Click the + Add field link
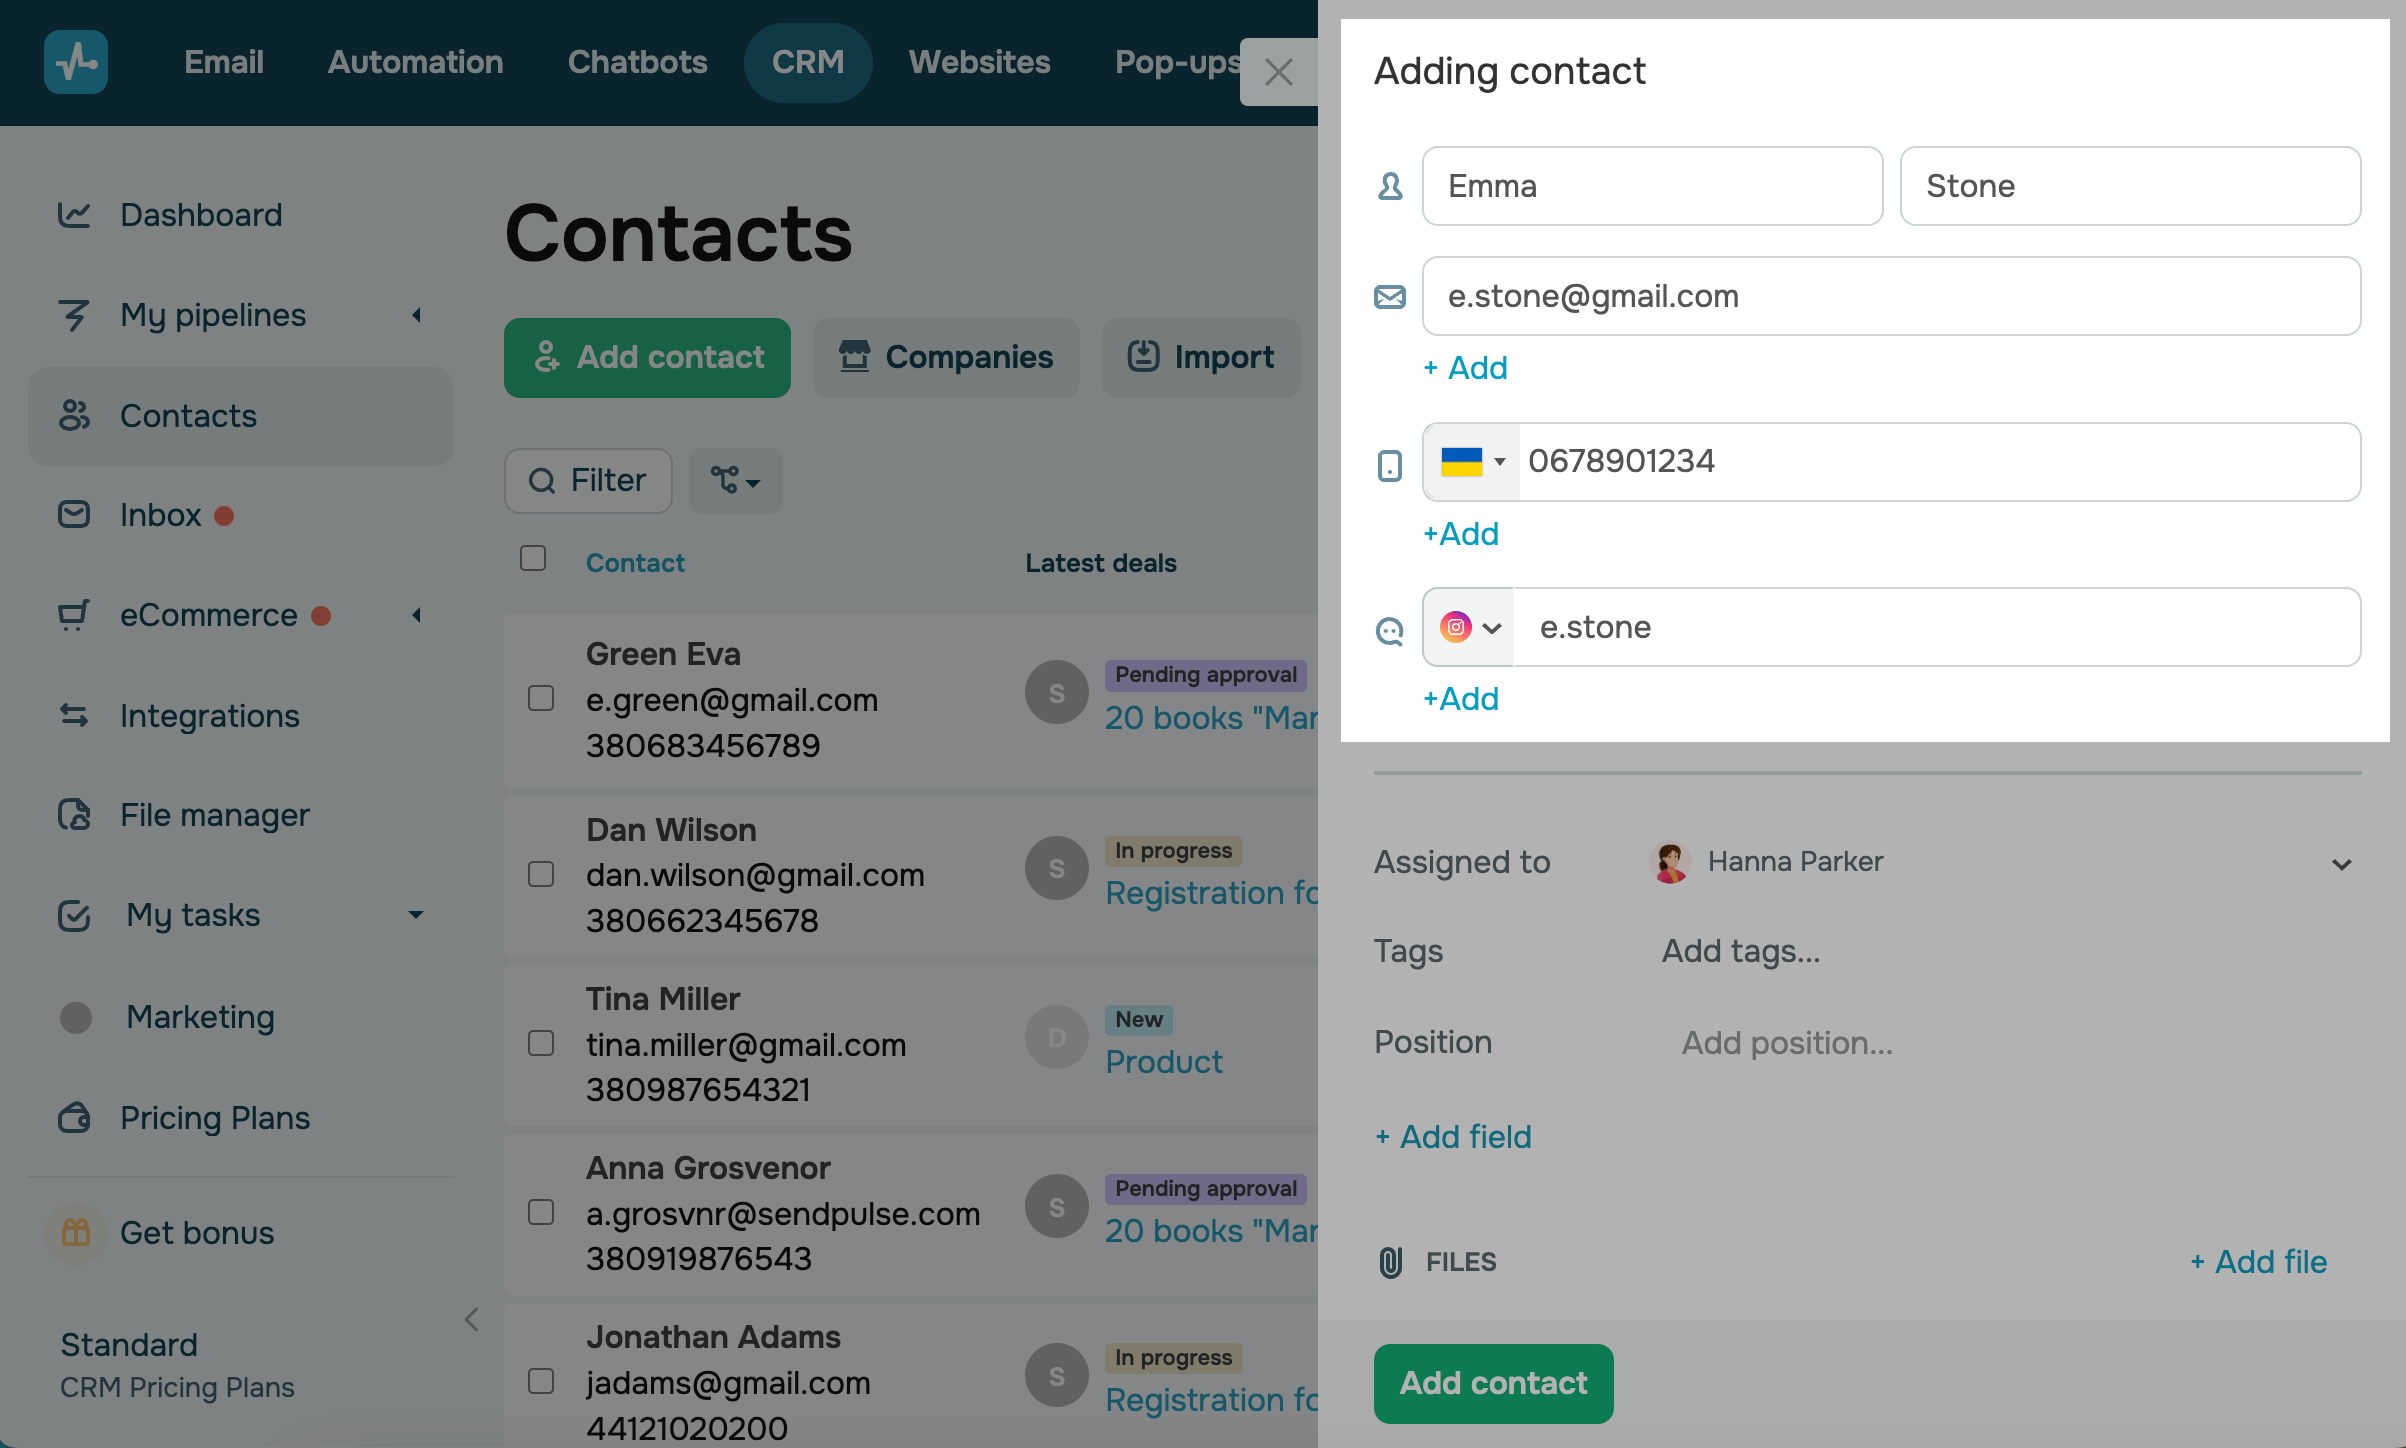 [x=1453, y=1137]
